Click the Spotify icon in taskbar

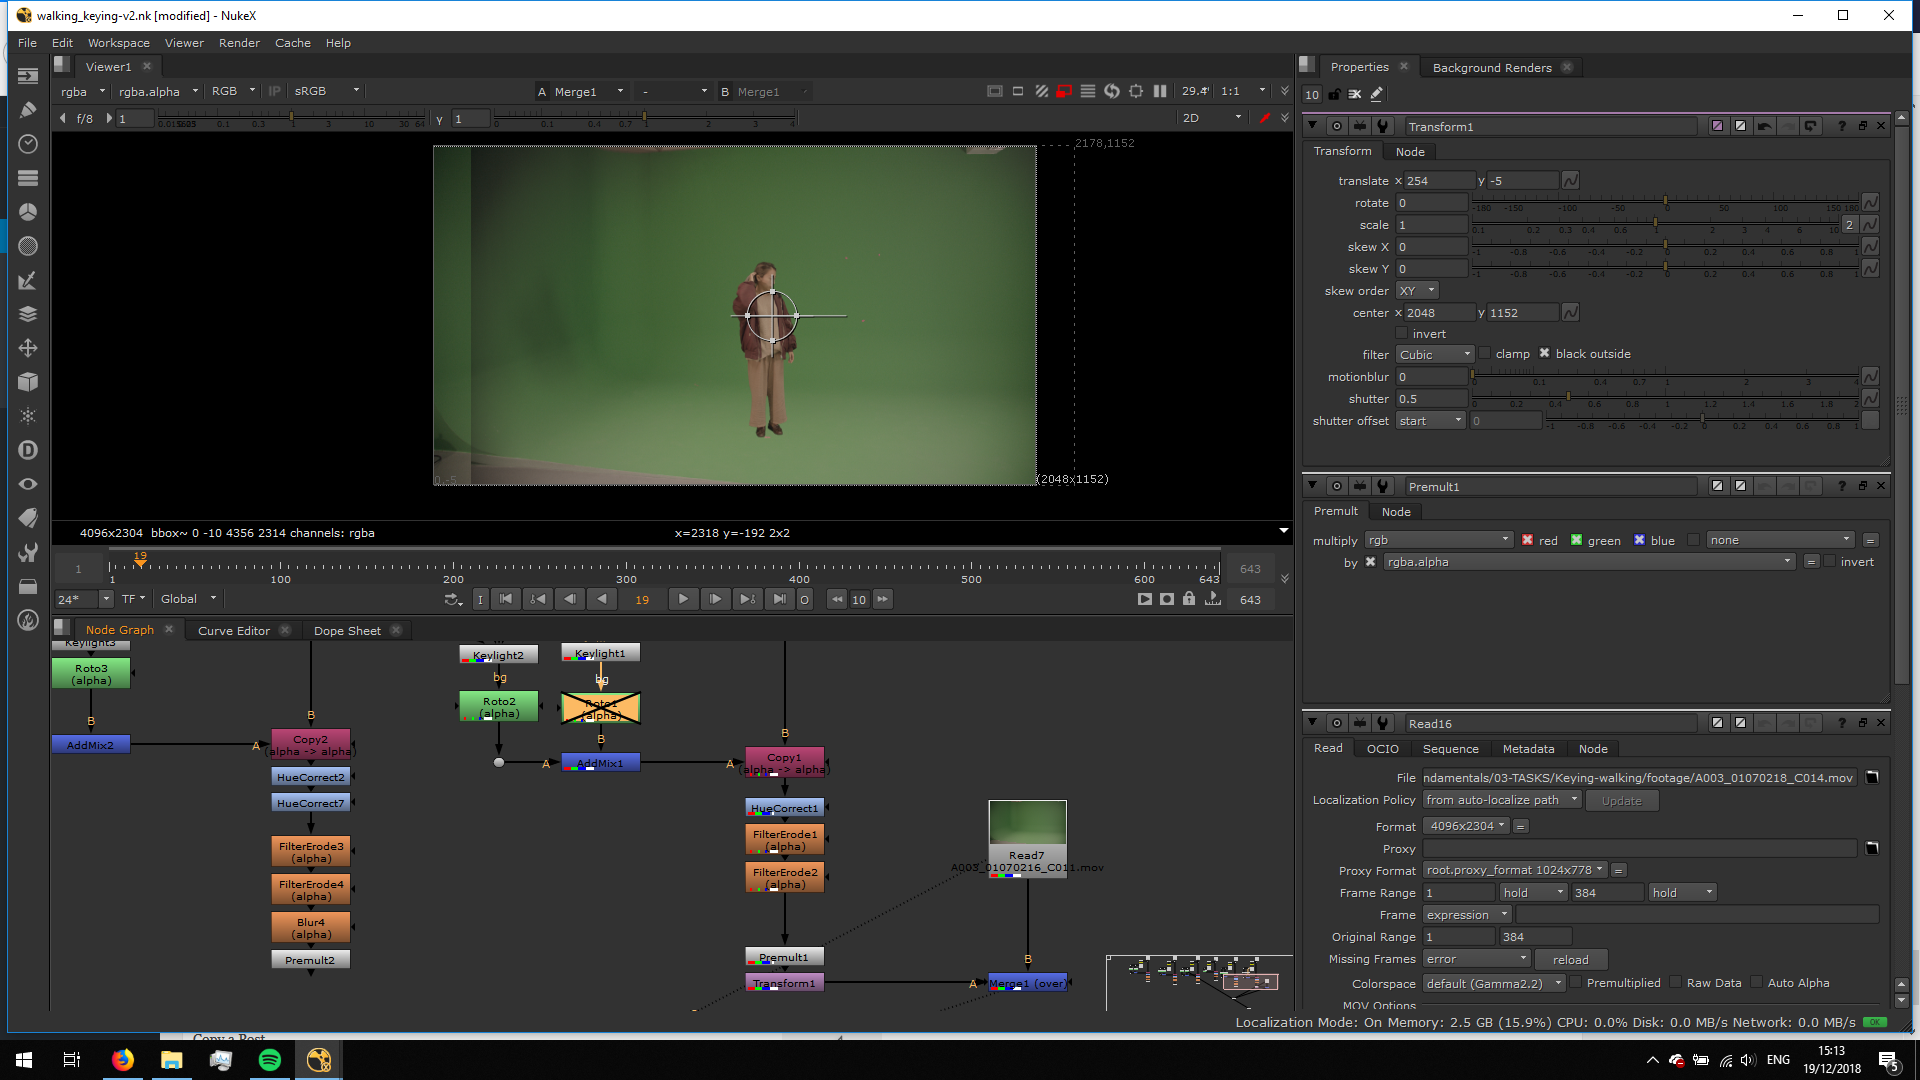tap(270, 1060)
